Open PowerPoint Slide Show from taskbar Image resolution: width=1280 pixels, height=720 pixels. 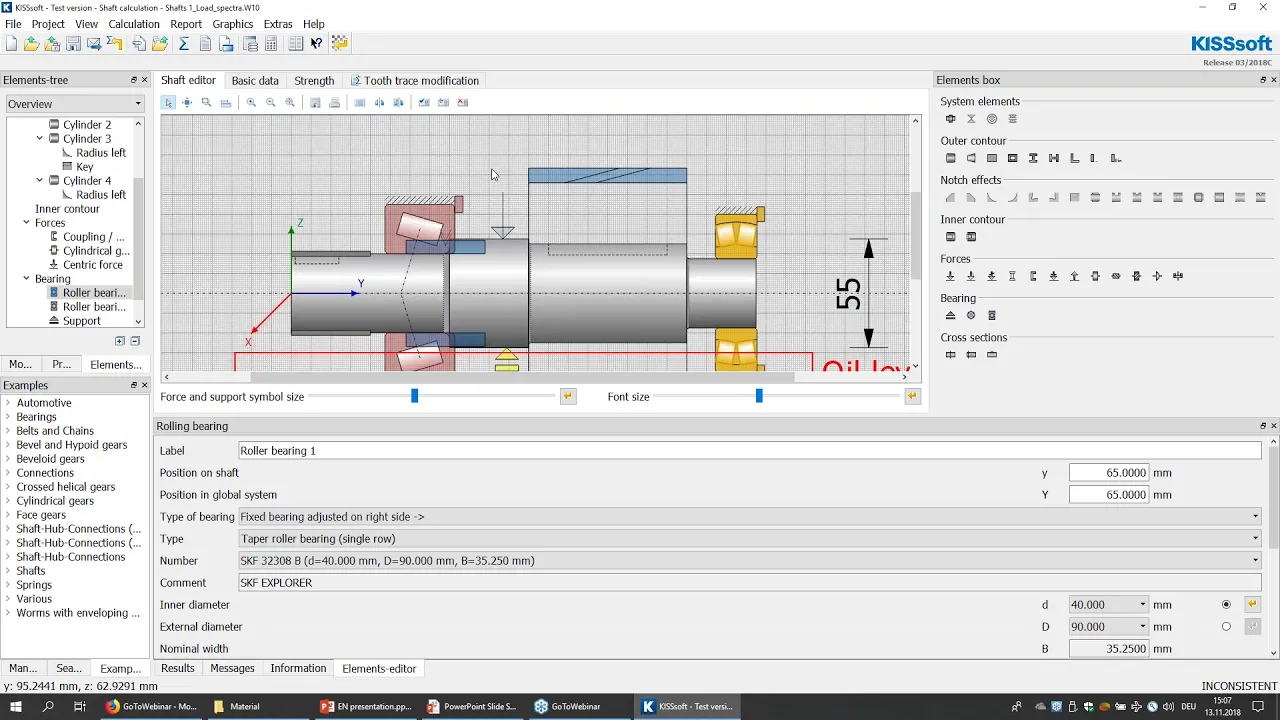click(472, 706)
